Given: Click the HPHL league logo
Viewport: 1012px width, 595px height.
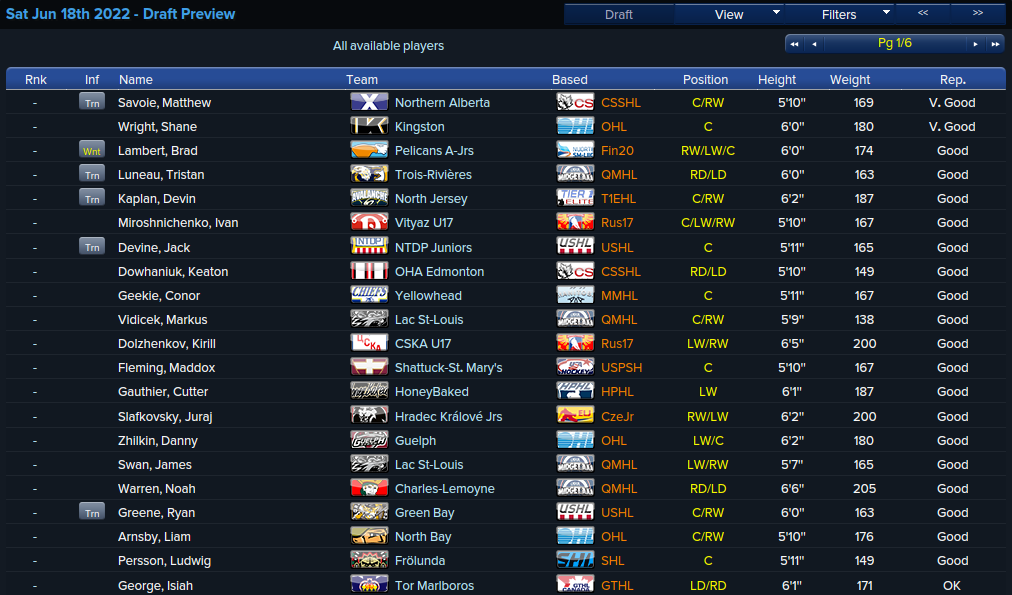Looking at the screenshot, I should [575, 391].
